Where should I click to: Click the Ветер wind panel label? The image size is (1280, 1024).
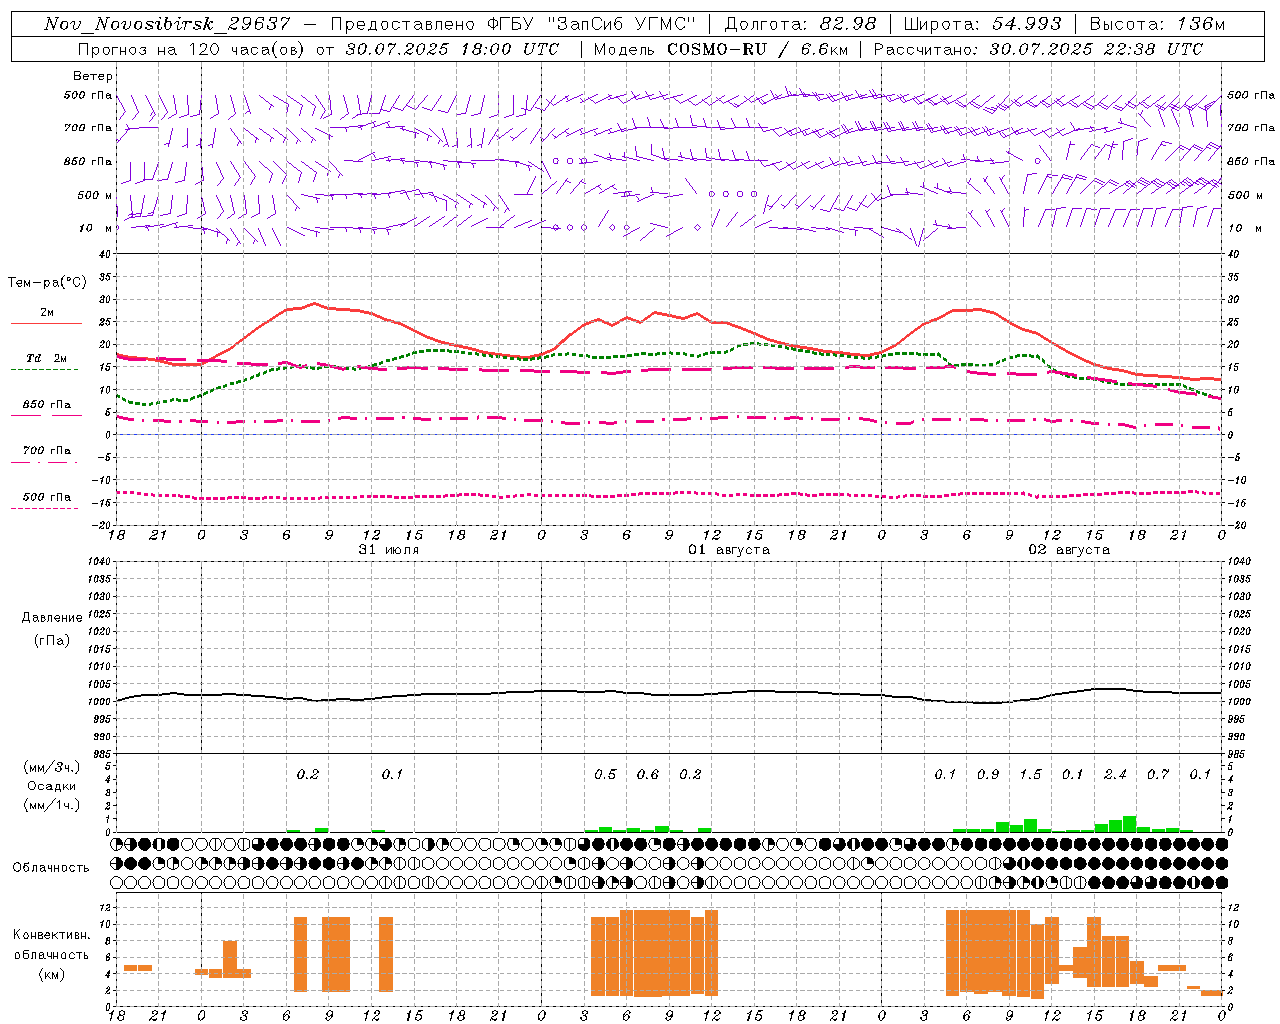93,76
